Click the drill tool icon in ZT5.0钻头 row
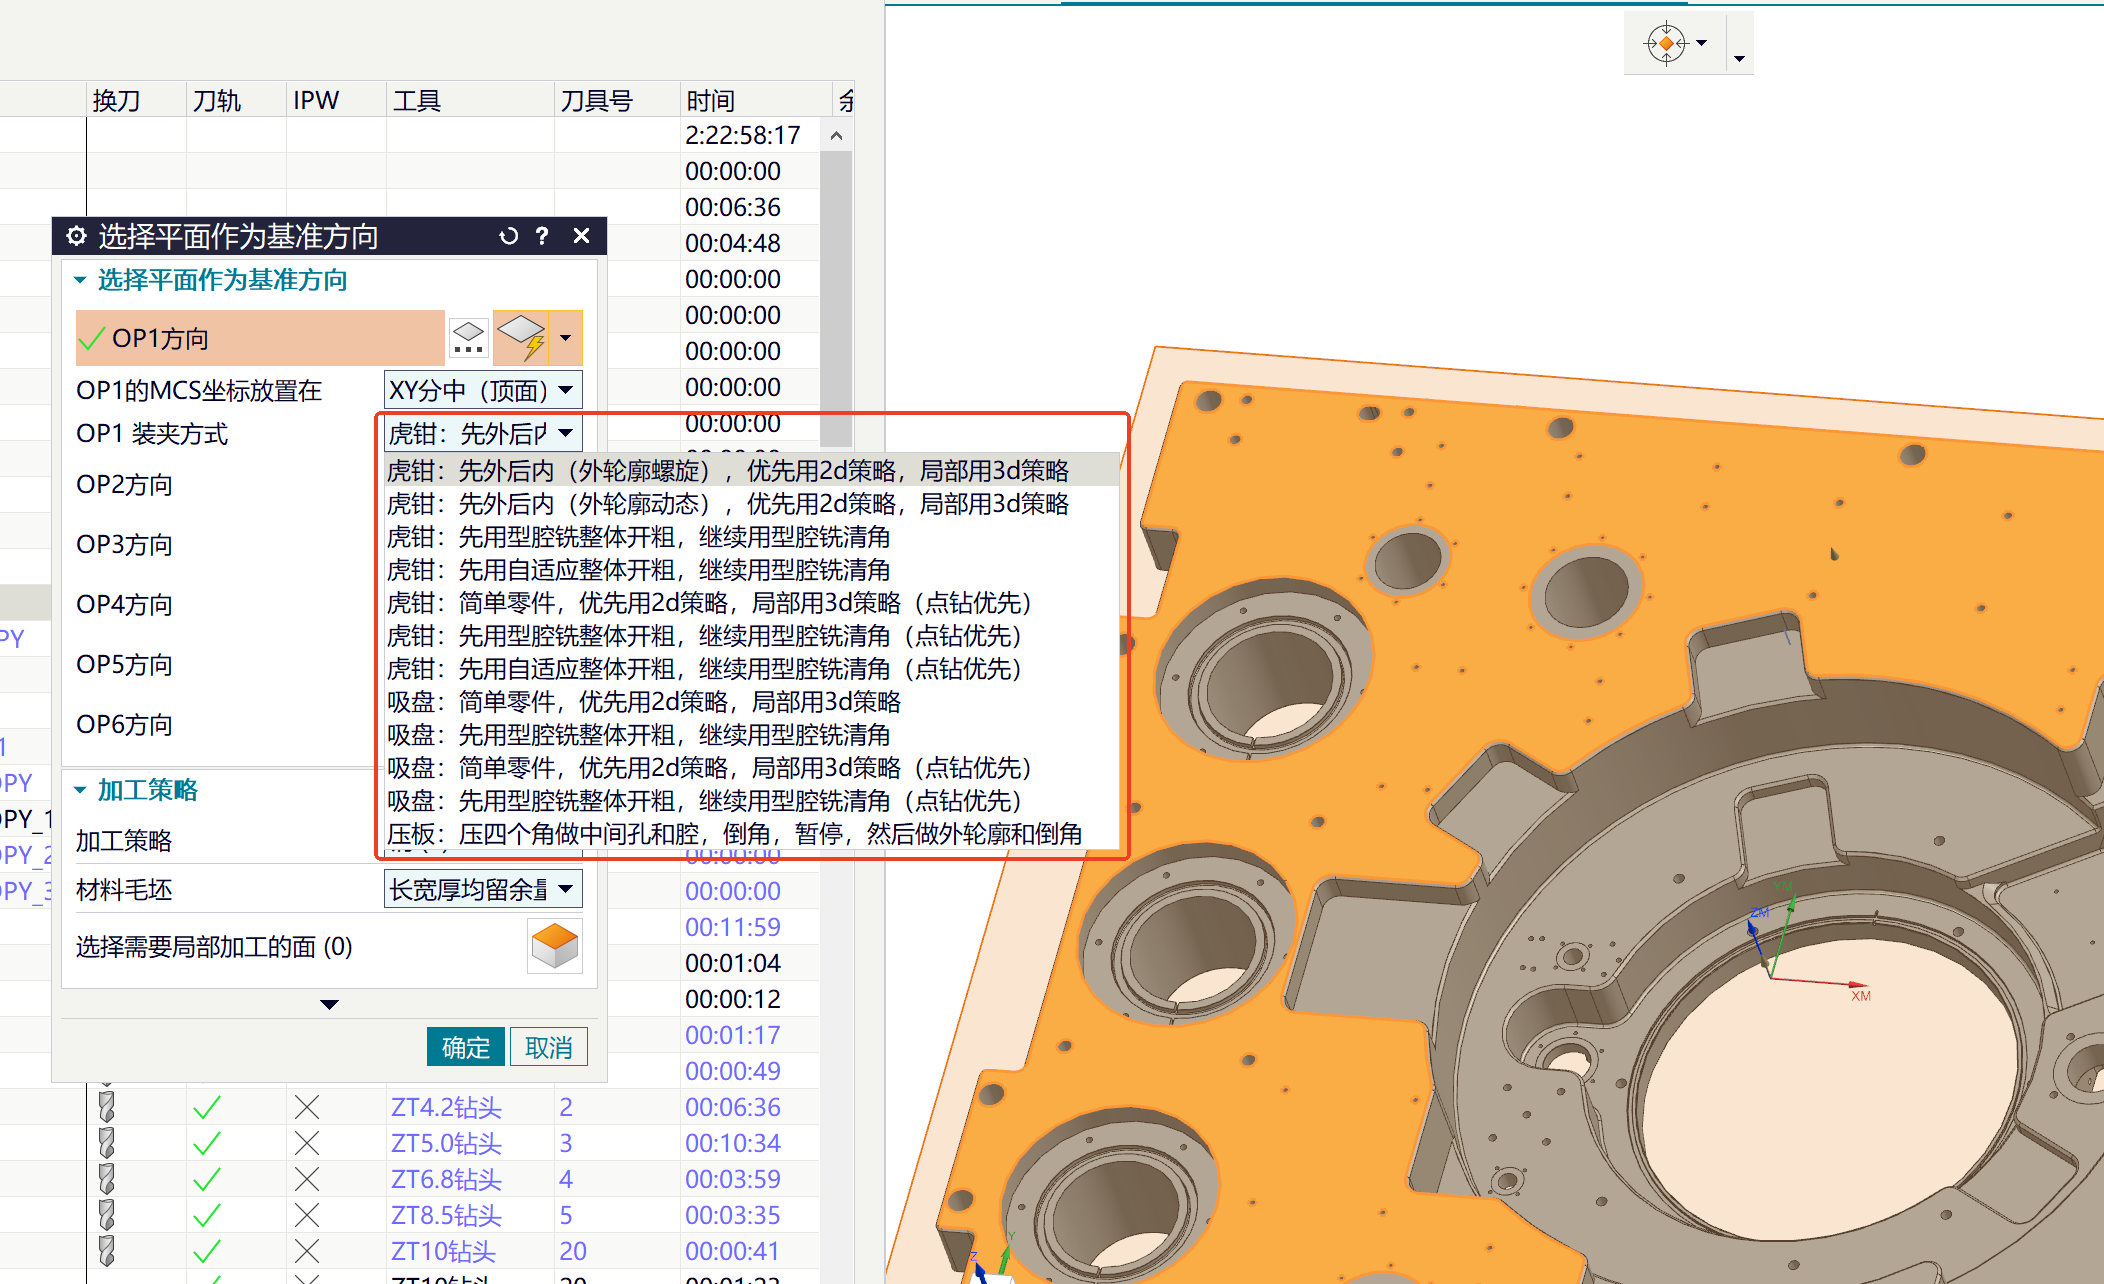 pyautogui.click(x=106, y=1143)
